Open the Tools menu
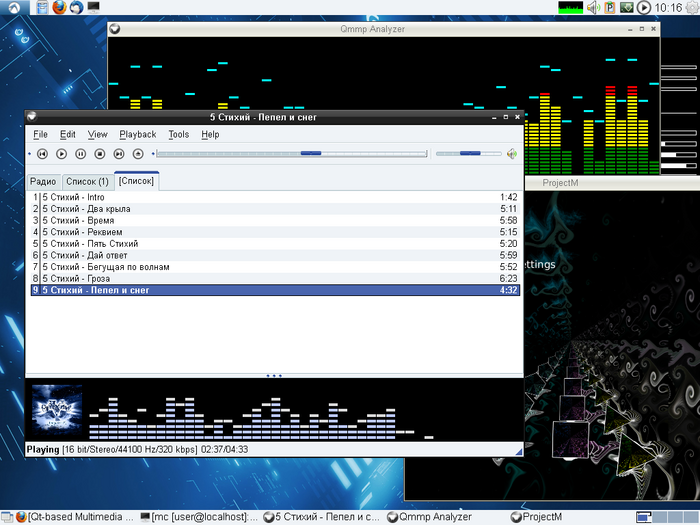700x525 pixels. (178, 134)
